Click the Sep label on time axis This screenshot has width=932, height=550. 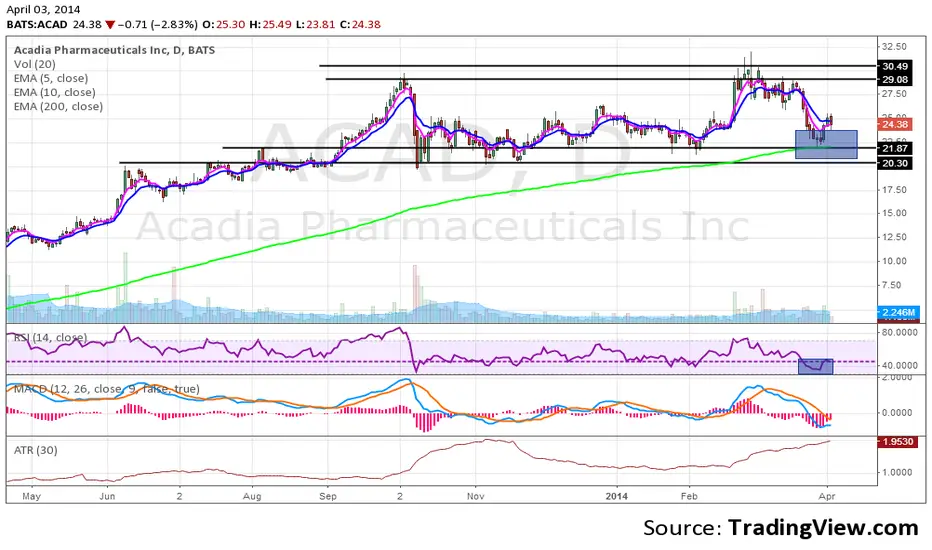coord(328,496)
